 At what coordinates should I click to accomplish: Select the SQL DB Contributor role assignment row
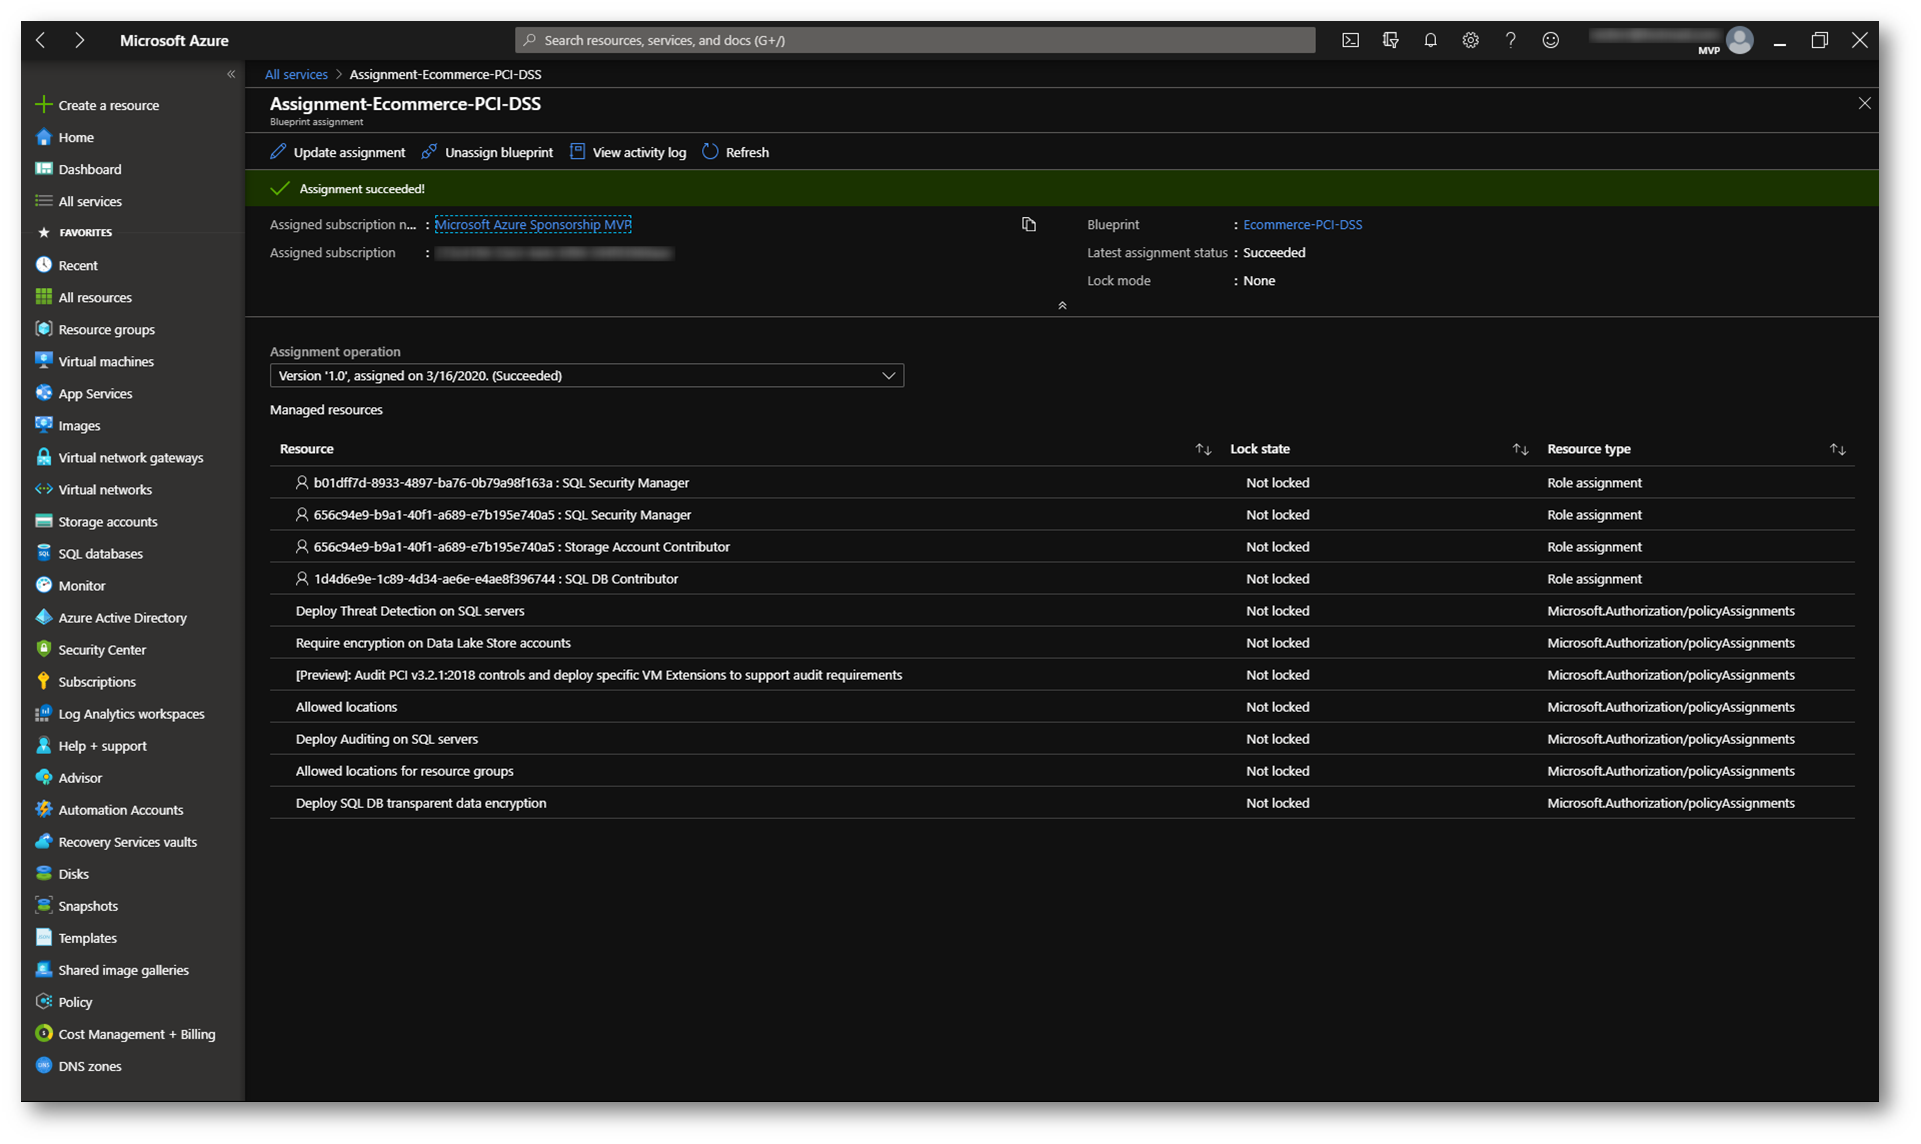pyautogui.click(x=1062, y=578)
